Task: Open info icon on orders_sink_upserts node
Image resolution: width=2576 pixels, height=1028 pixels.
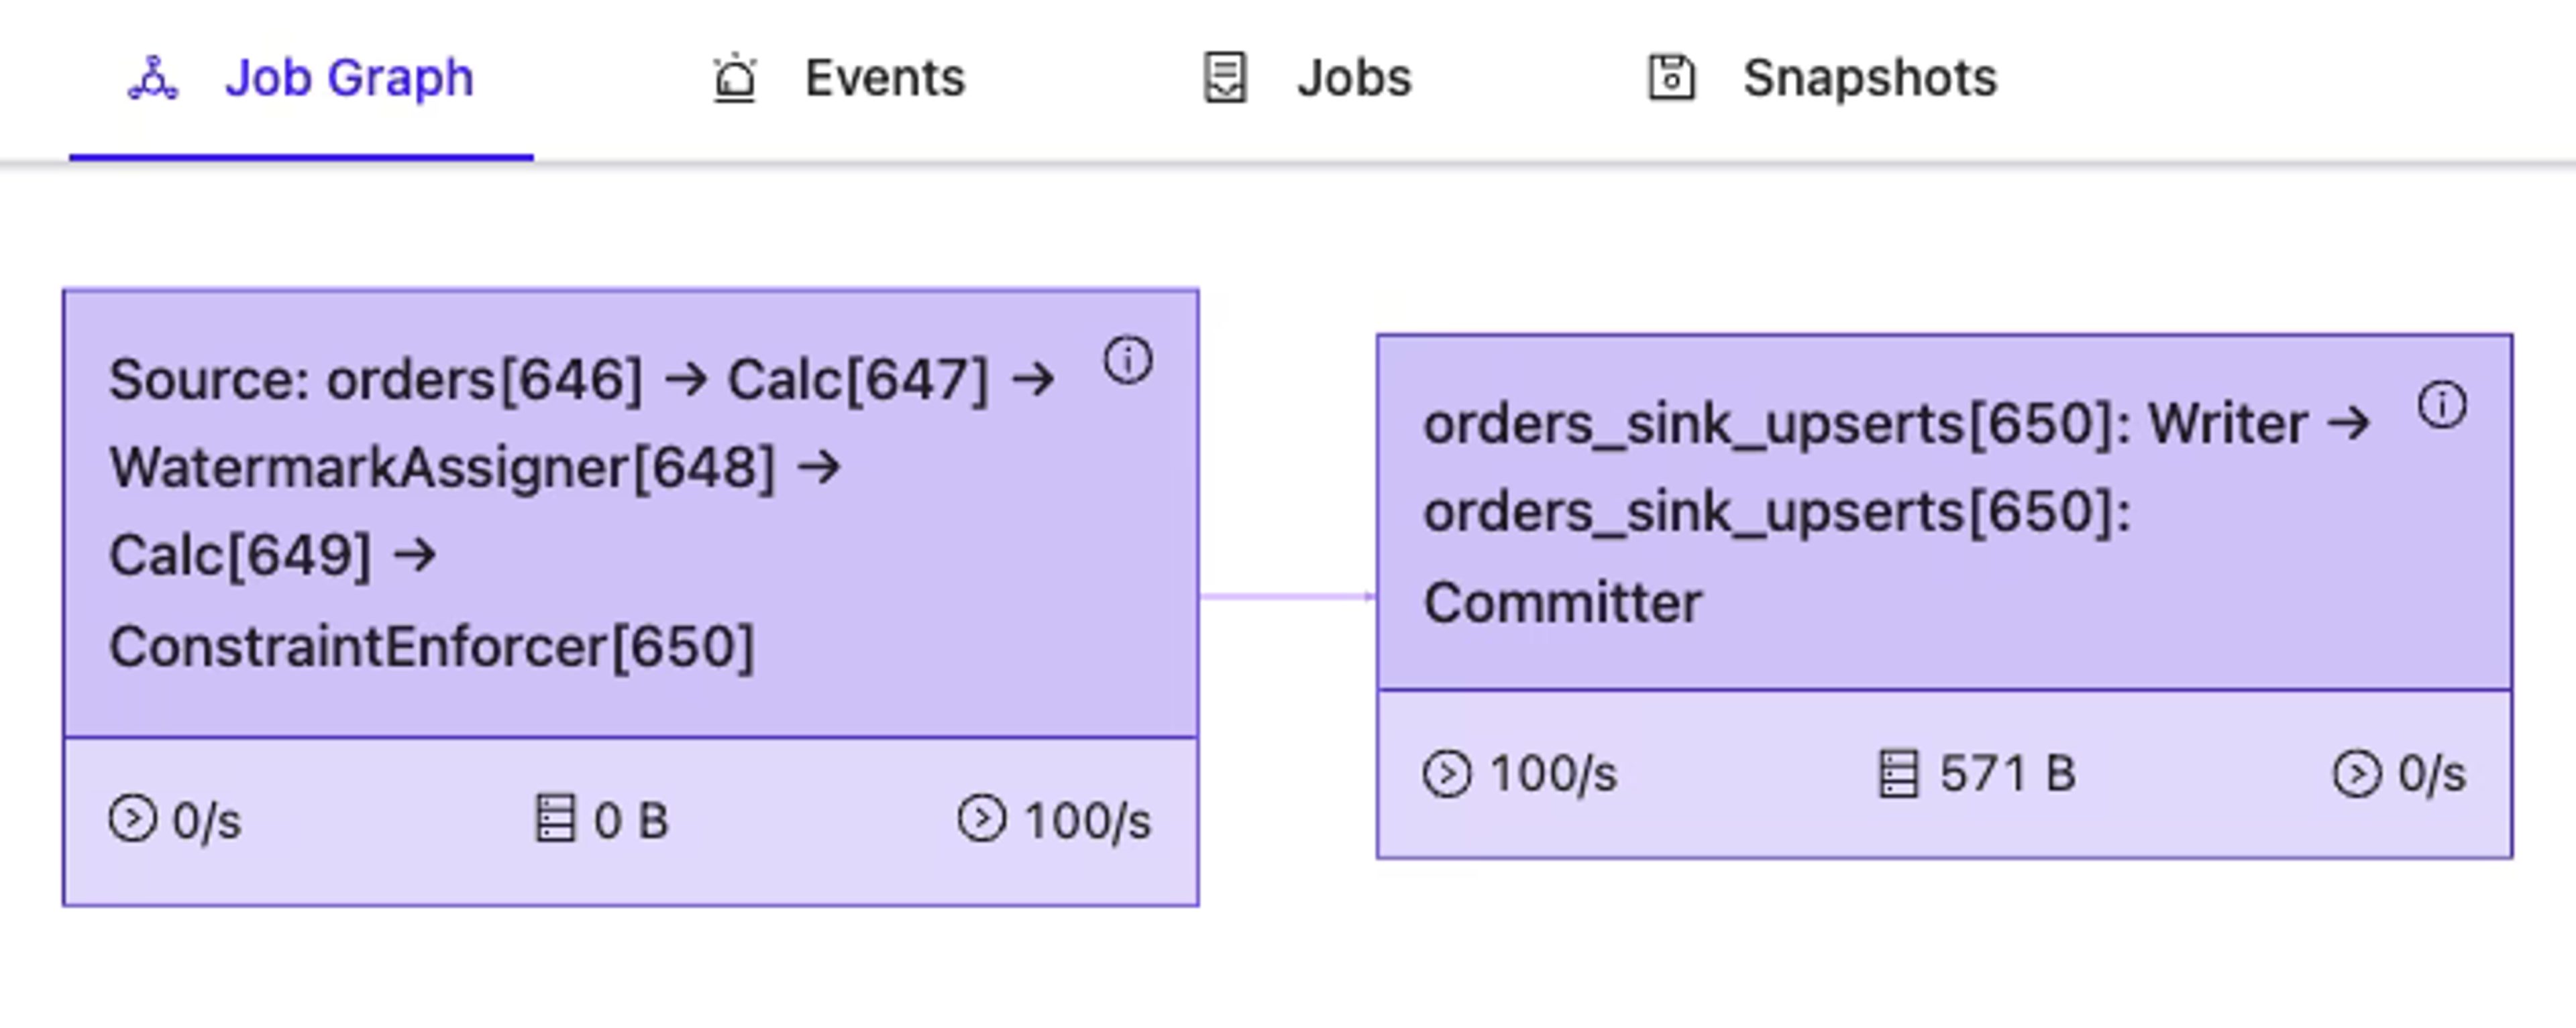Action: [2442, 405]
